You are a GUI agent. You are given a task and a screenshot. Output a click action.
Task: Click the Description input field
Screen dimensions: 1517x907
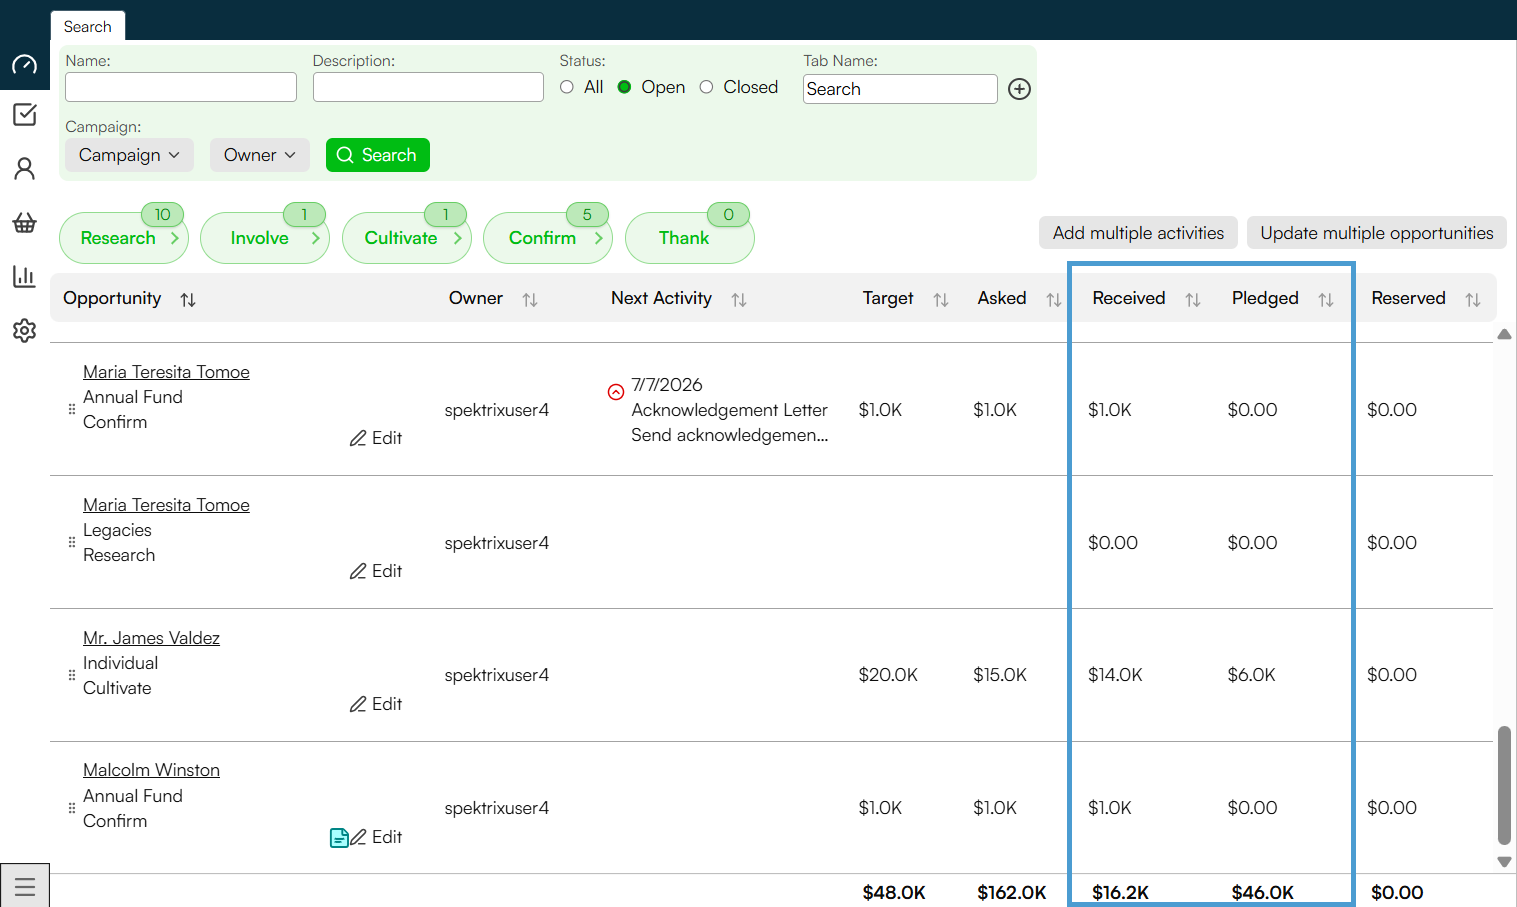tap(428, 87)
